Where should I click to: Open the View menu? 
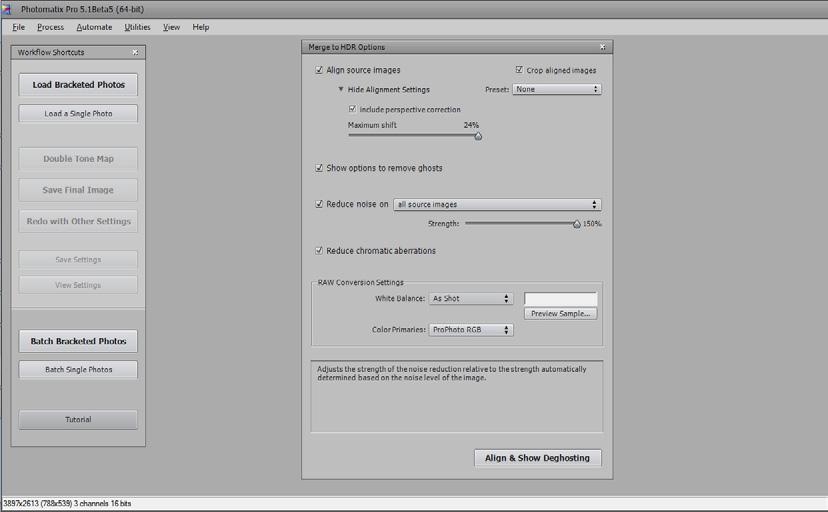click(x=171, y=27)
